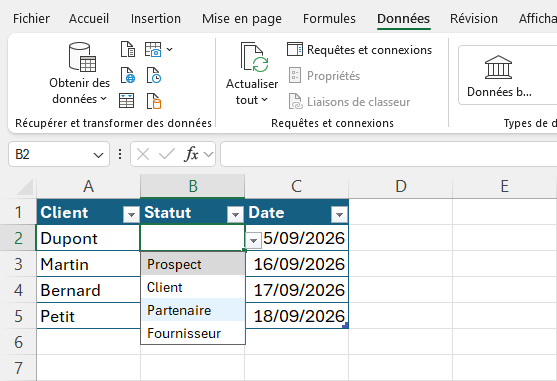
Task: Click the From Web data icon
Action: [x=128, y=75]
